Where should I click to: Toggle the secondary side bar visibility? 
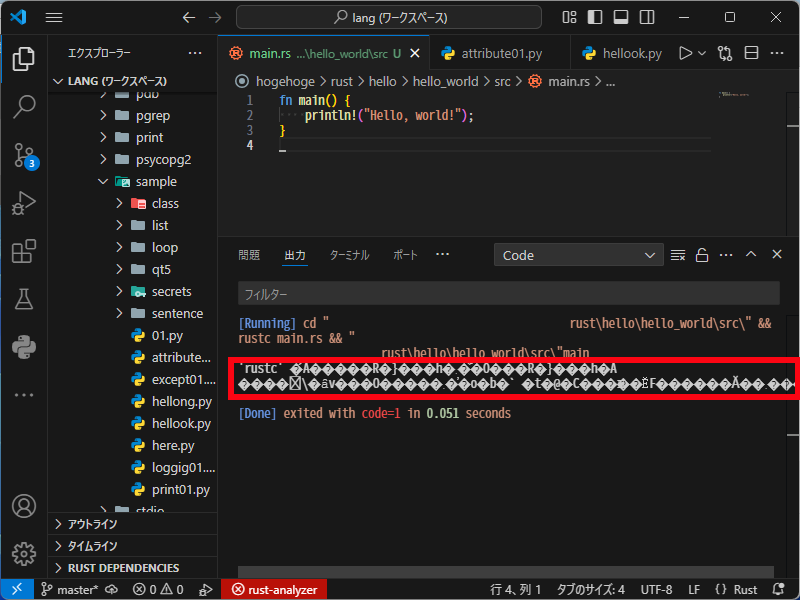click(647, 17)
